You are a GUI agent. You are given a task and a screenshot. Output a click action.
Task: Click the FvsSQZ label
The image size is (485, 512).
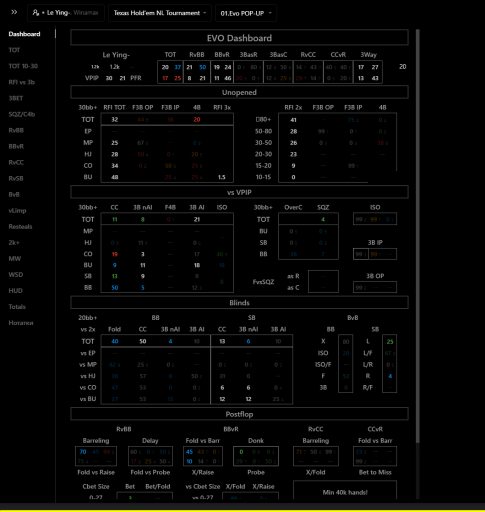coord(263,282)
